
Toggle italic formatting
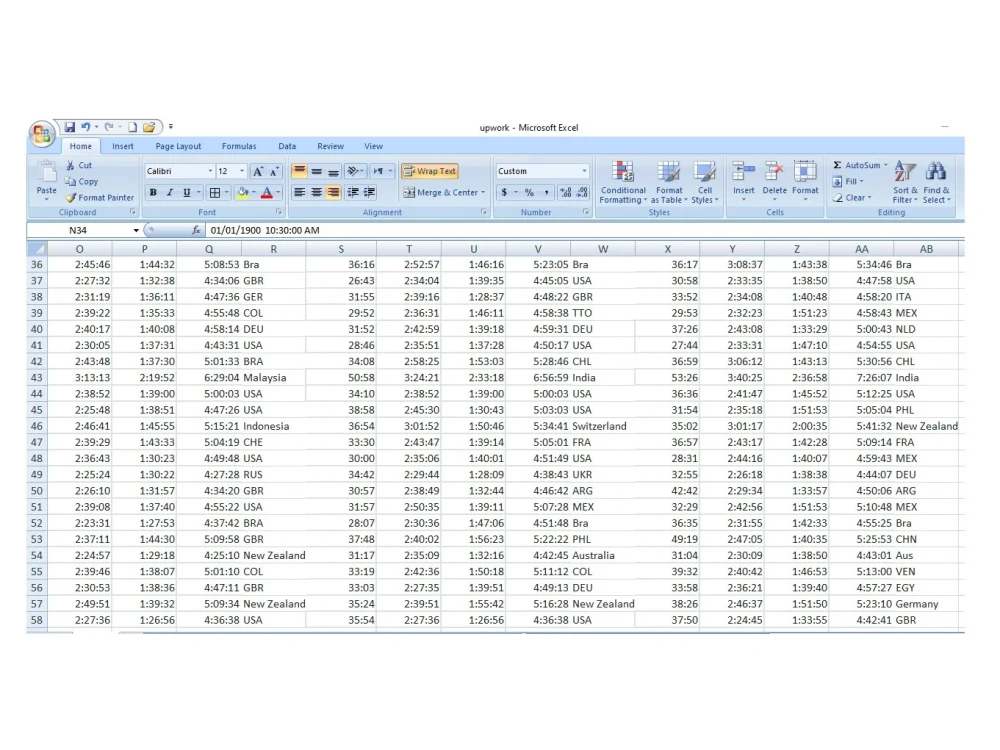[170, 193]
